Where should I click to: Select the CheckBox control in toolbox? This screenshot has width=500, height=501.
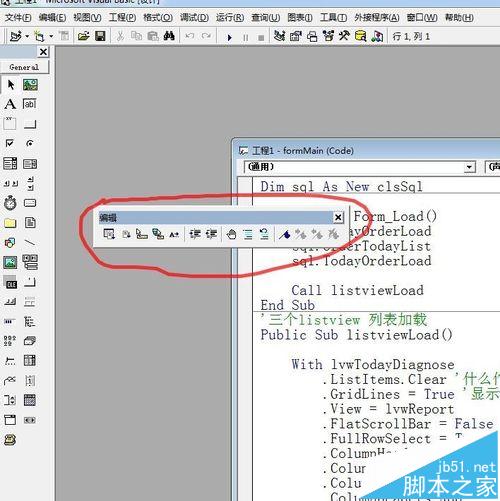(10, 143)
